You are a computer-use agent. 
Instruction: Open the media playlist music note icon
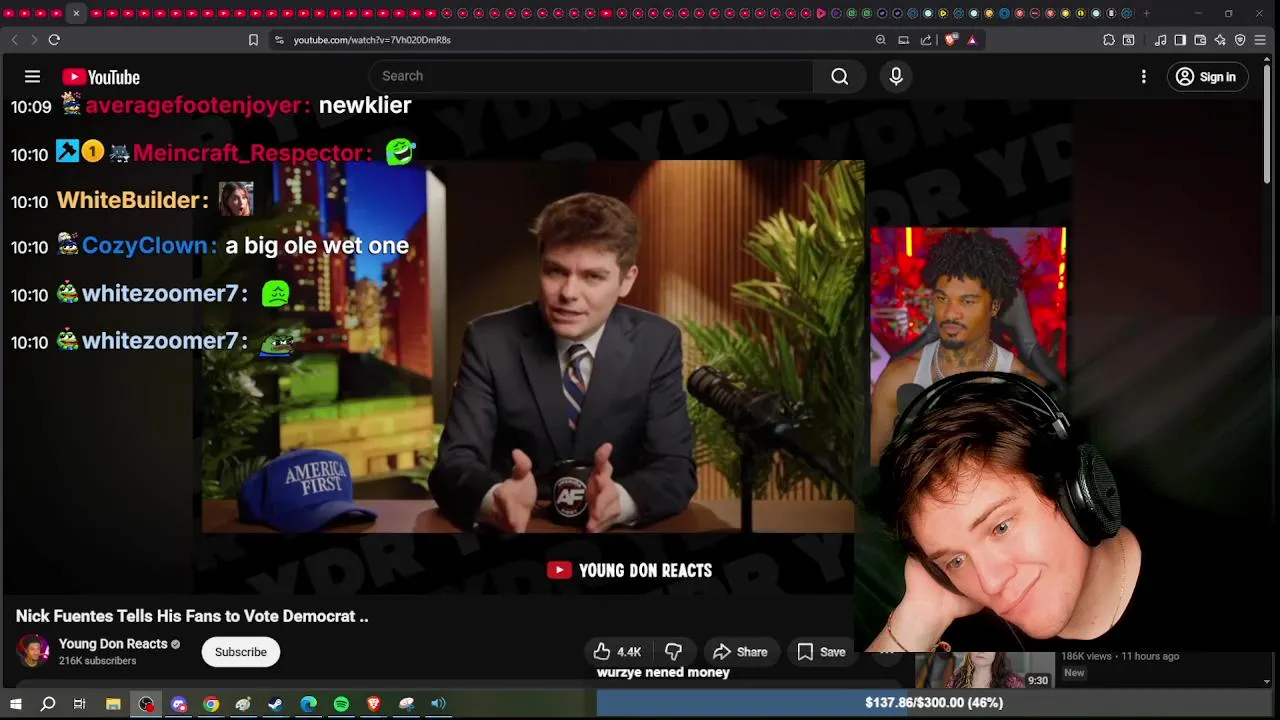pos(1160,40)
